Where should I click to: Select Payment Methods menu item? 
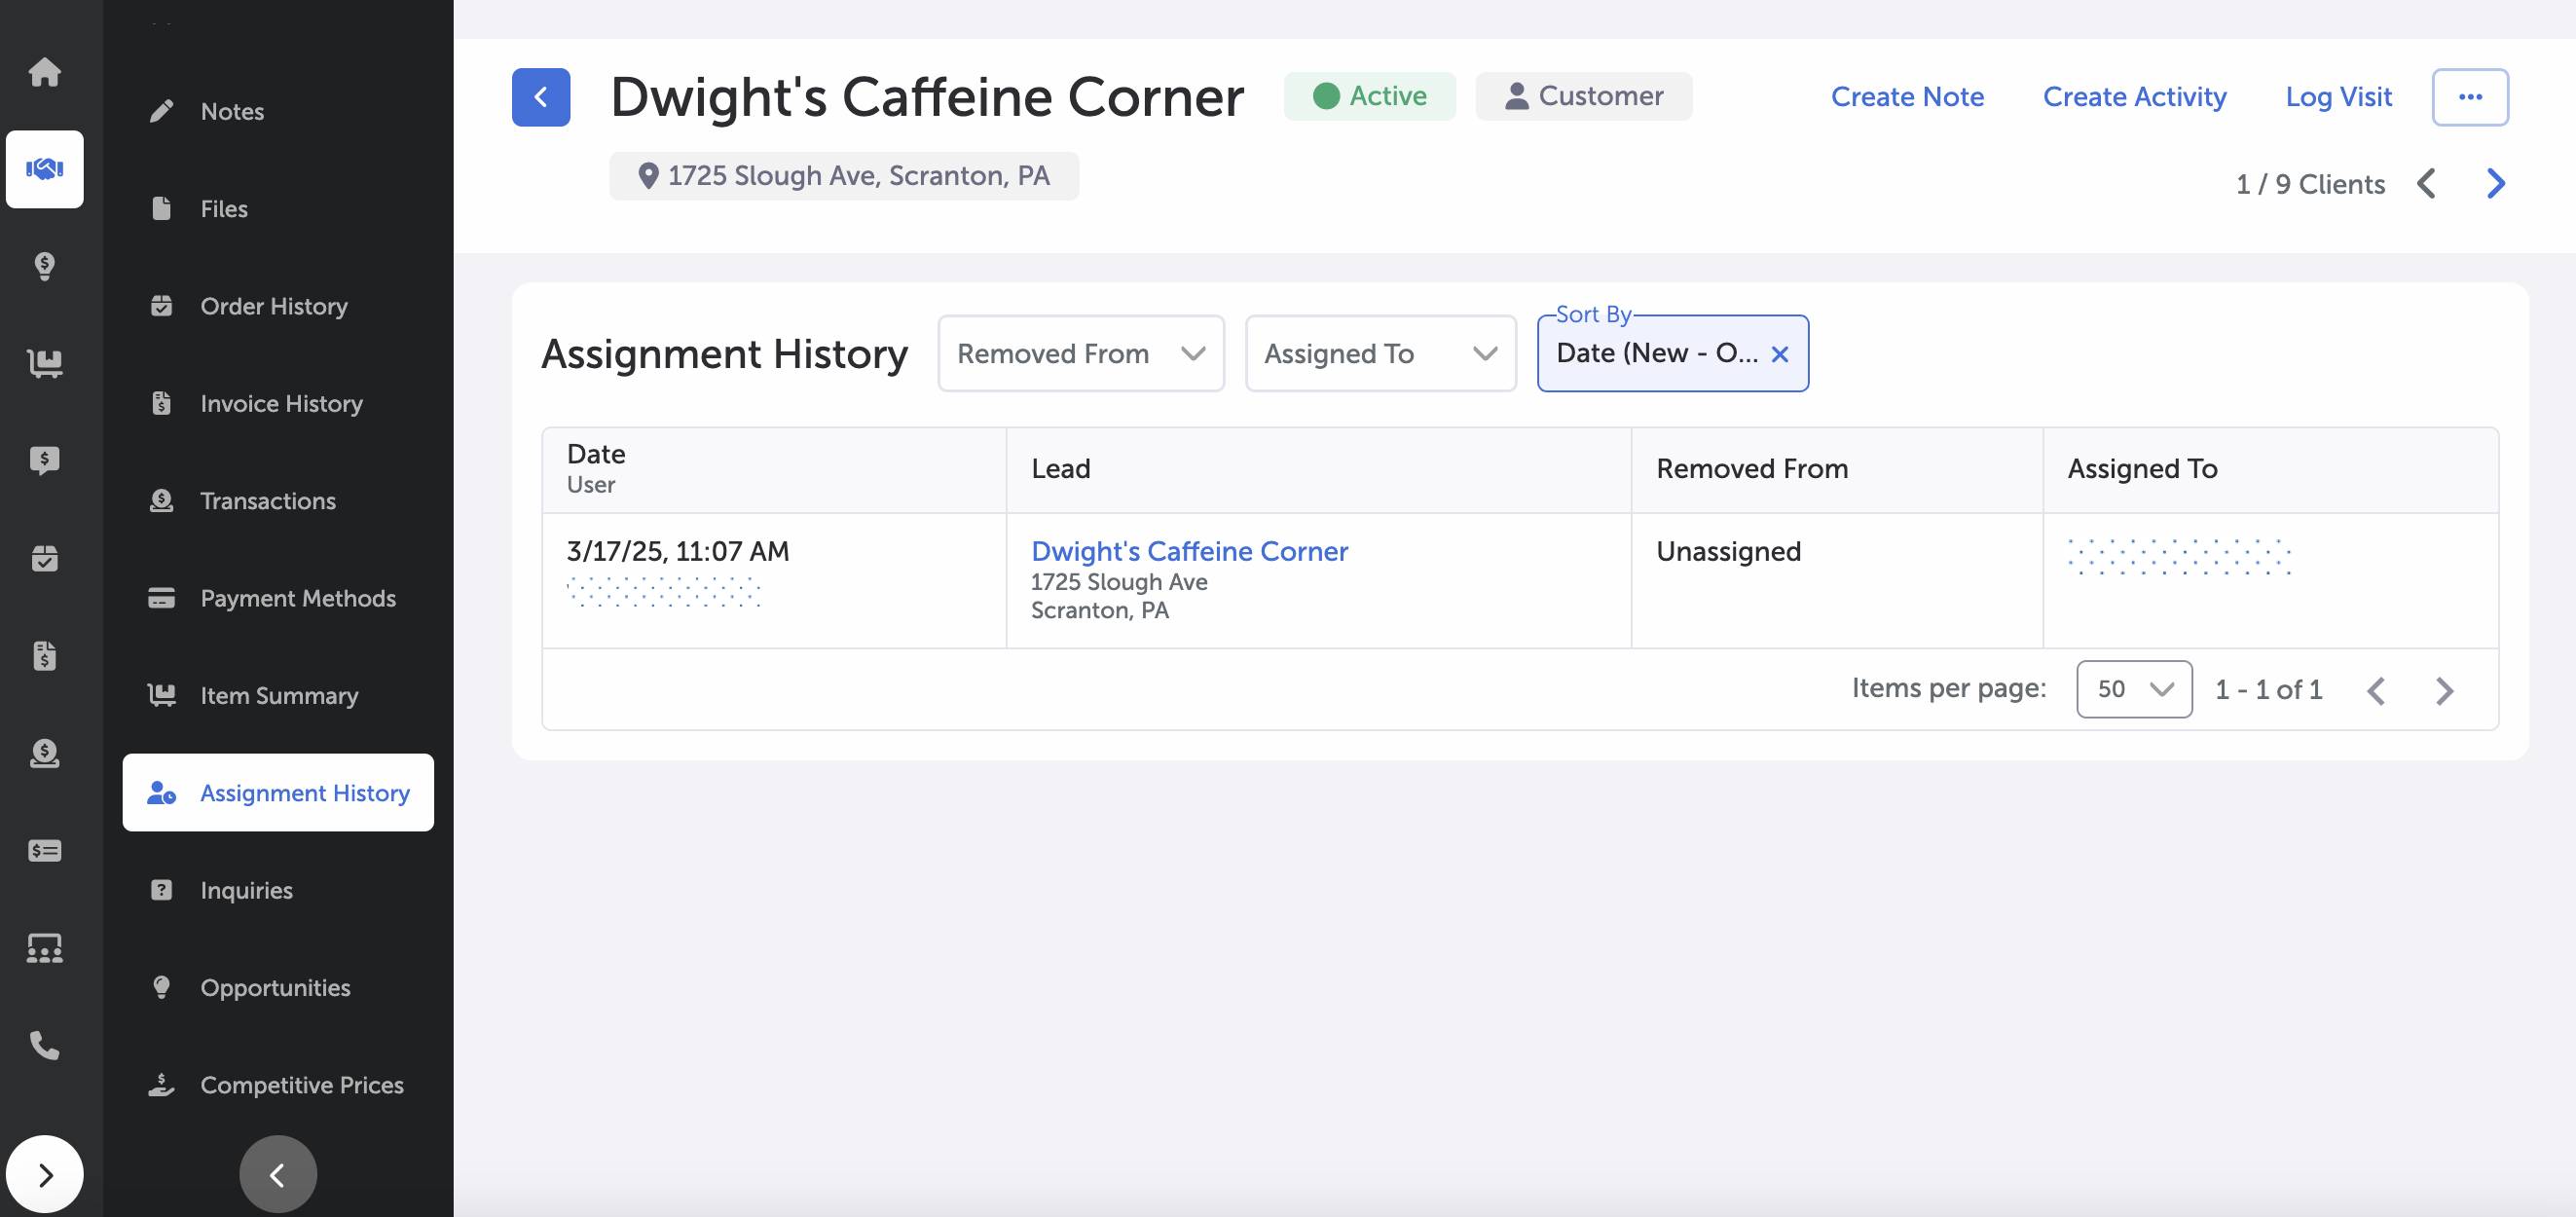[297, 598]
